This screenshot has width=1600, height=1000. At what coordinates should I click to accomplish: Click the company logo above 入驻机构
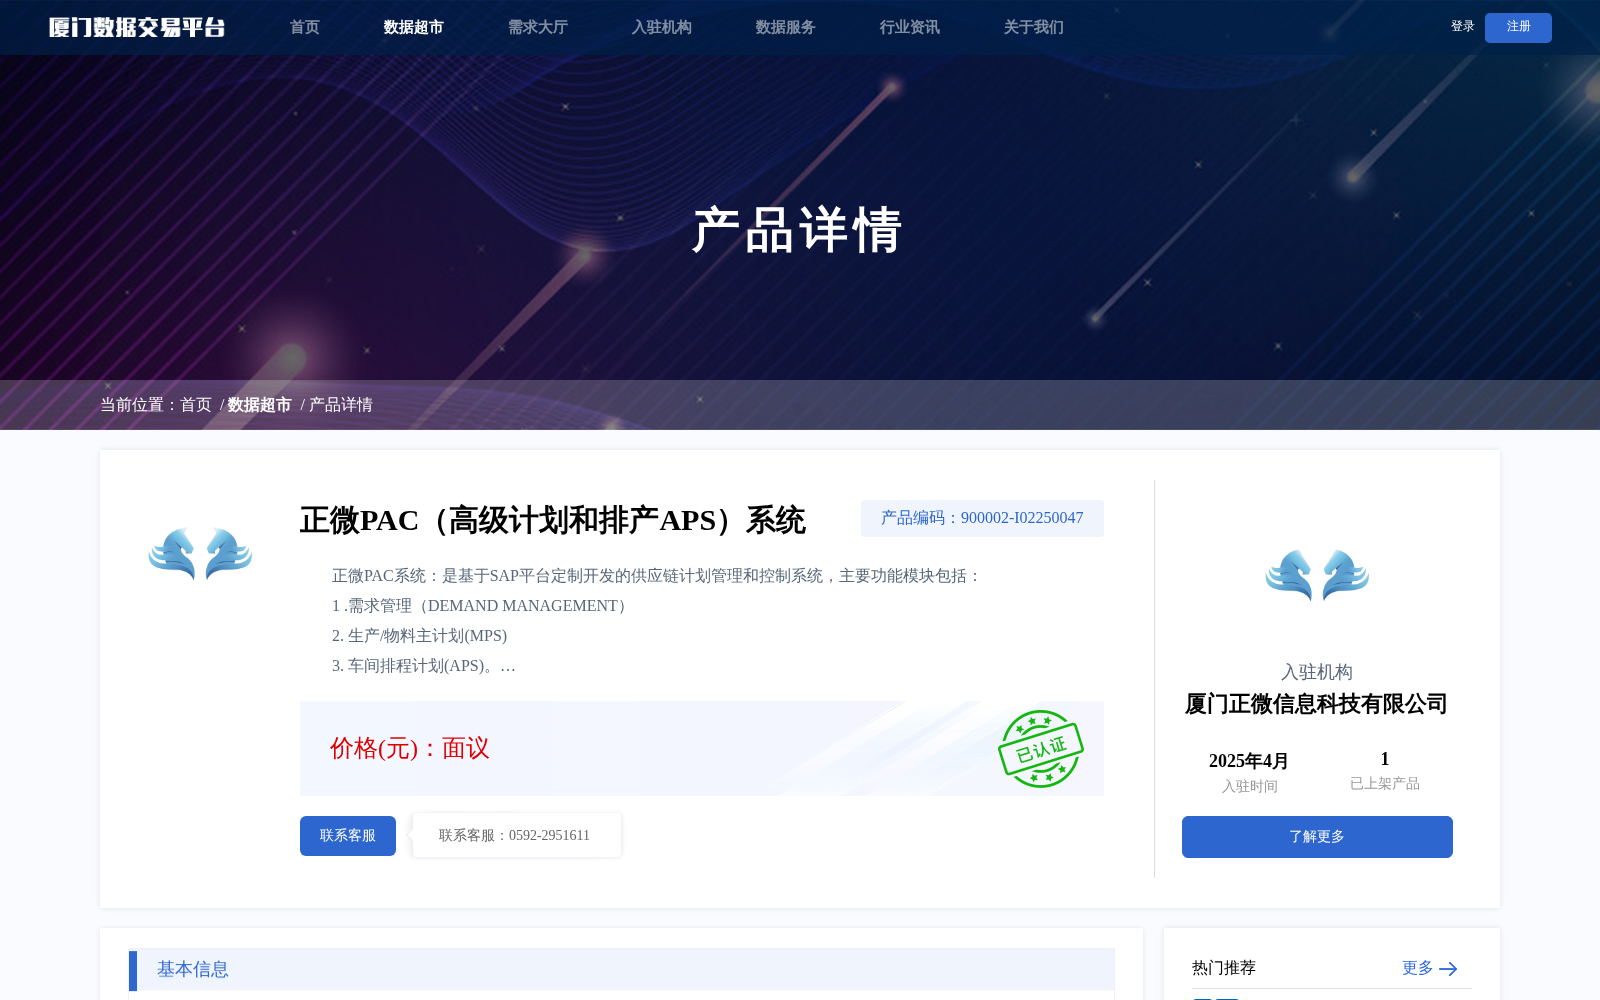(1317, 575)
